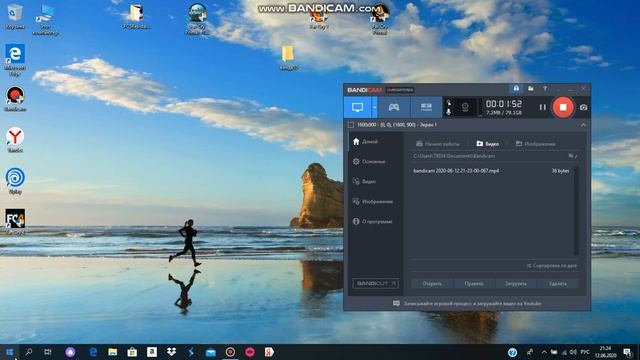This screenshot has height=360, width=640.
Task: Click the output folder path field
Action: coord(488,156)
